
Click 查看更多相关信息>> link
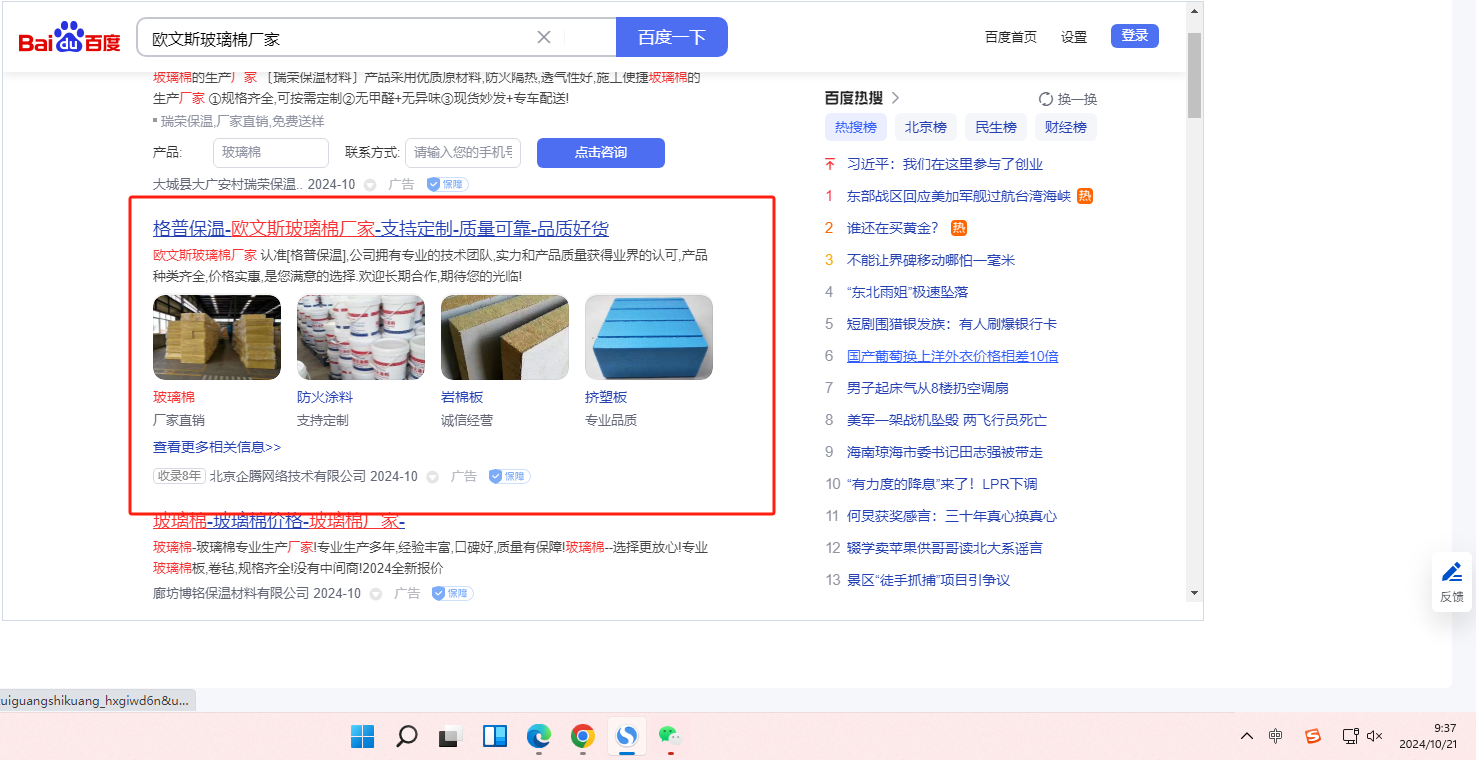click(x=217, y=447)
